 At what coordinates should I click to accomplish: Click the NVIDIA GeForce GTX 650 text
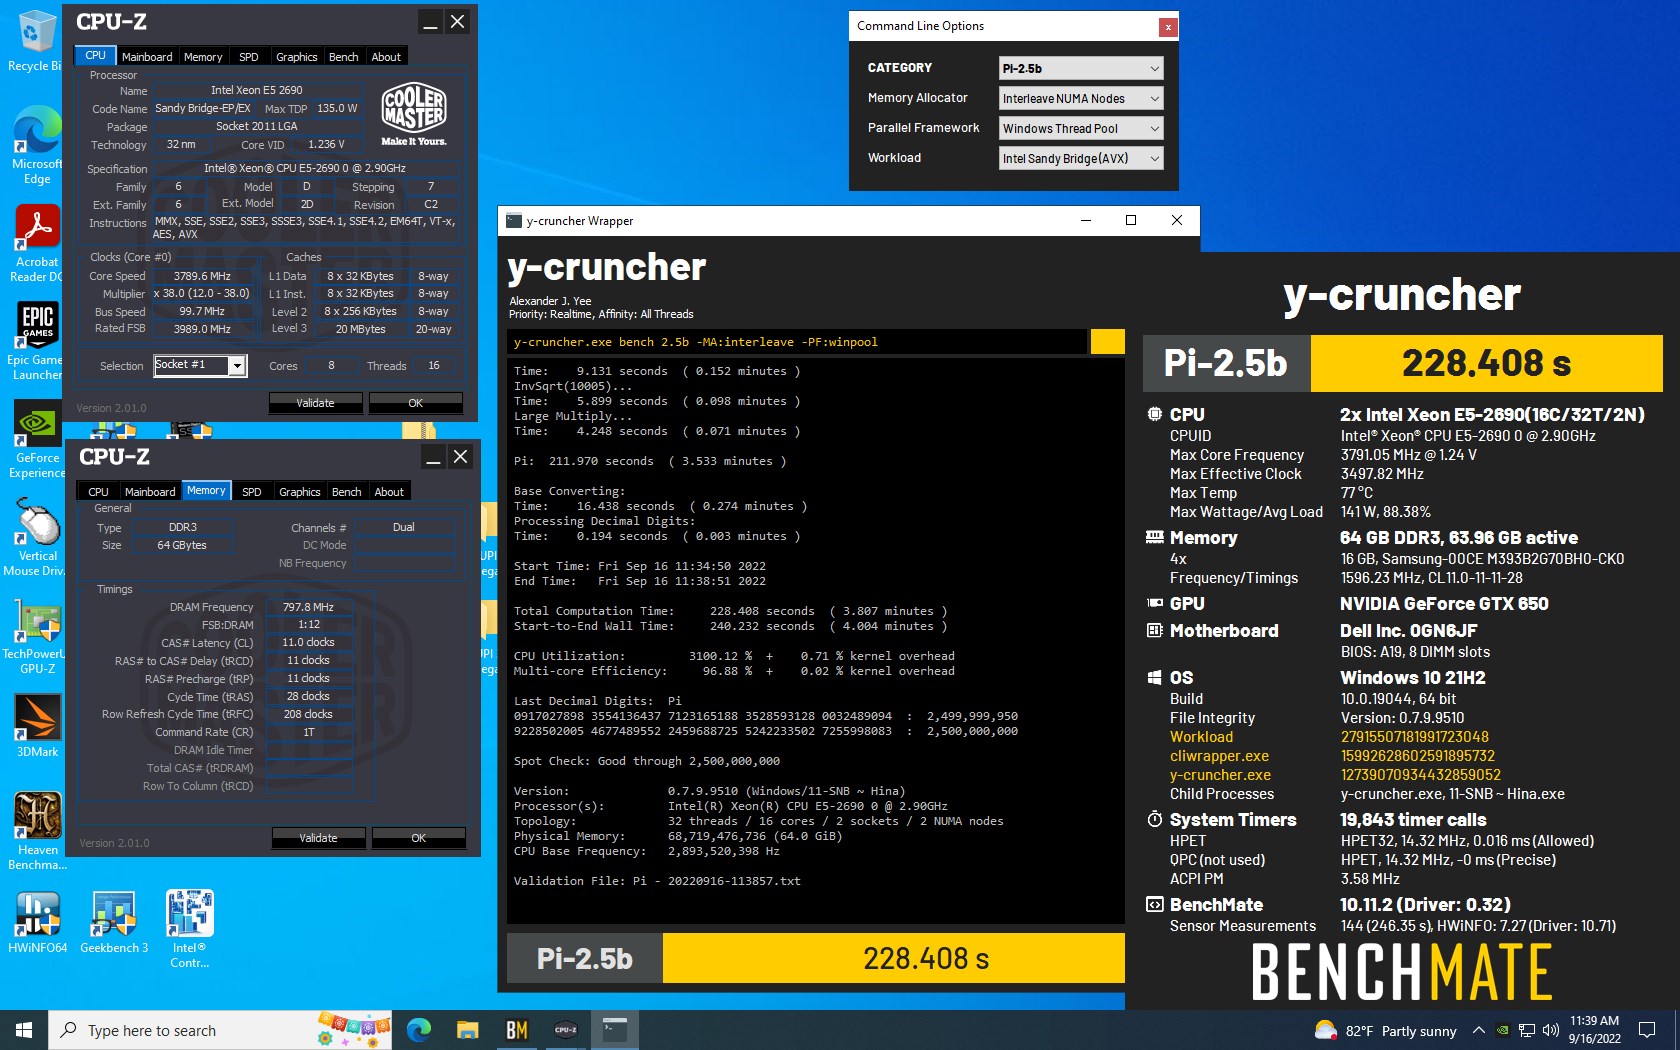click(1444, 604)
